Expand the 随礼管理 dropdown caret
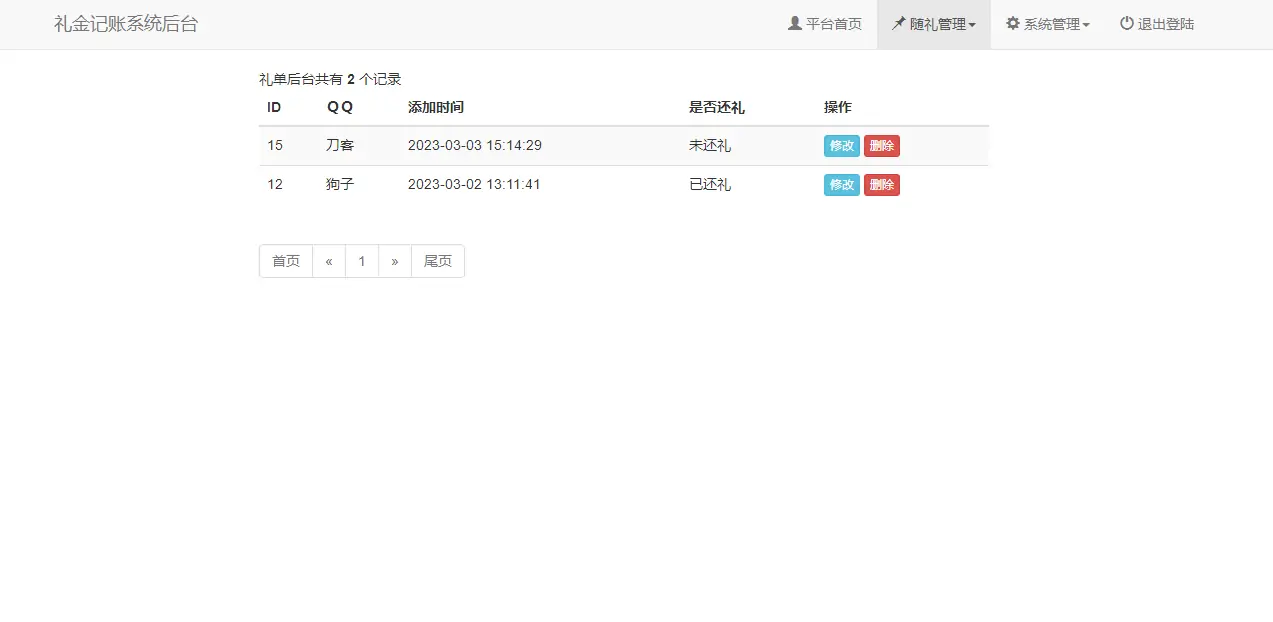The width and height of the screenshot is (1273, 622). [x=972, y=25]
